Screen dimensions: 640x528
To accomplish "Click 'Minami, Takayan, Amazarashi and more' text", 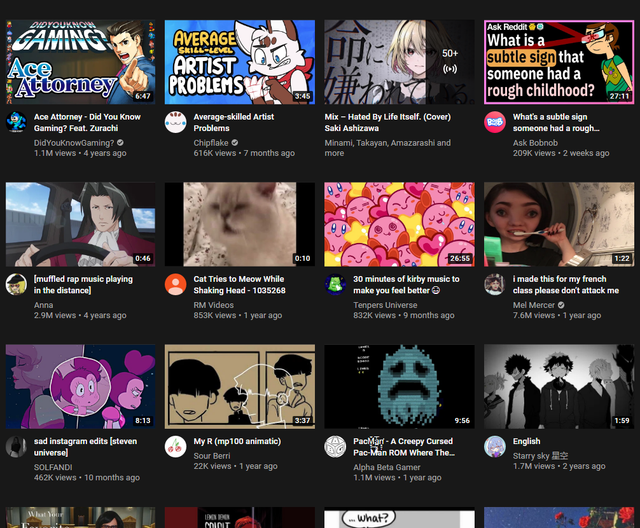I will click(x=388, y=148).
